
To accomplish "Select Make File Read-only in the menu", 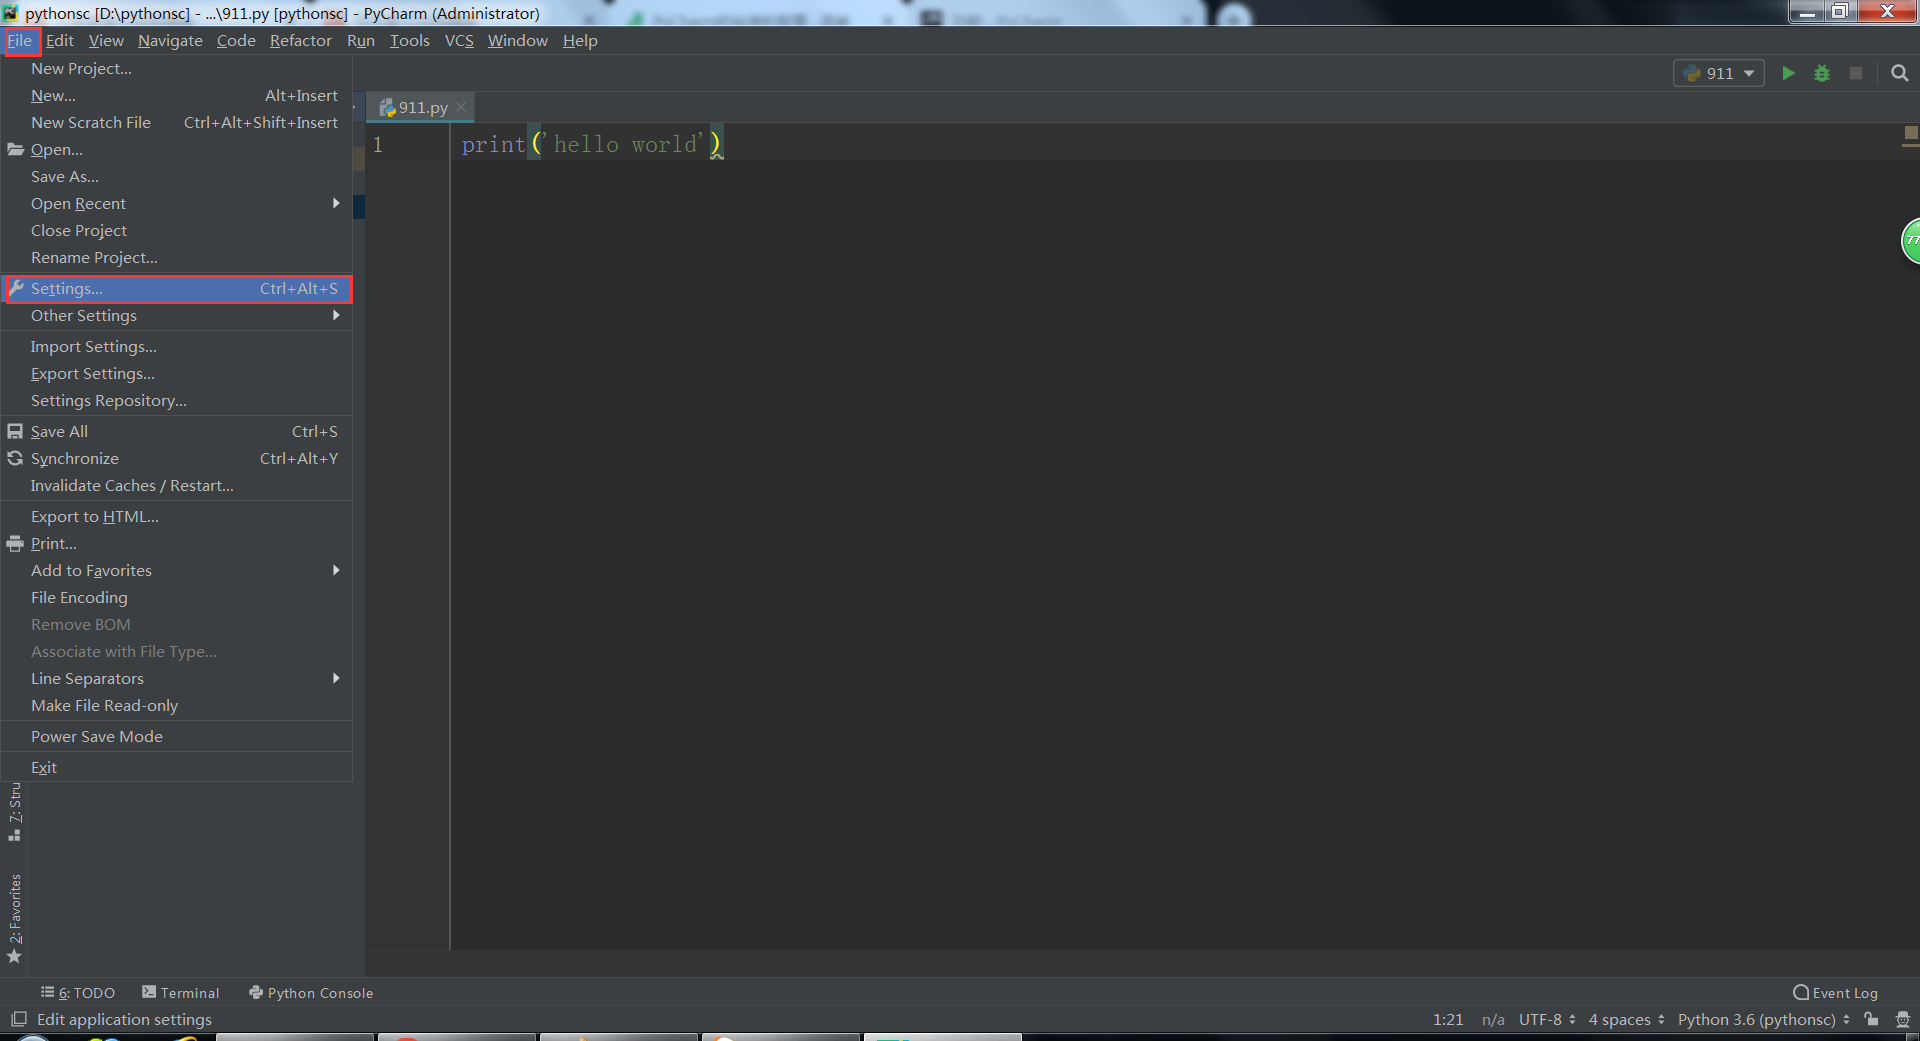I will pyautogui.click(x=104, y=705).
